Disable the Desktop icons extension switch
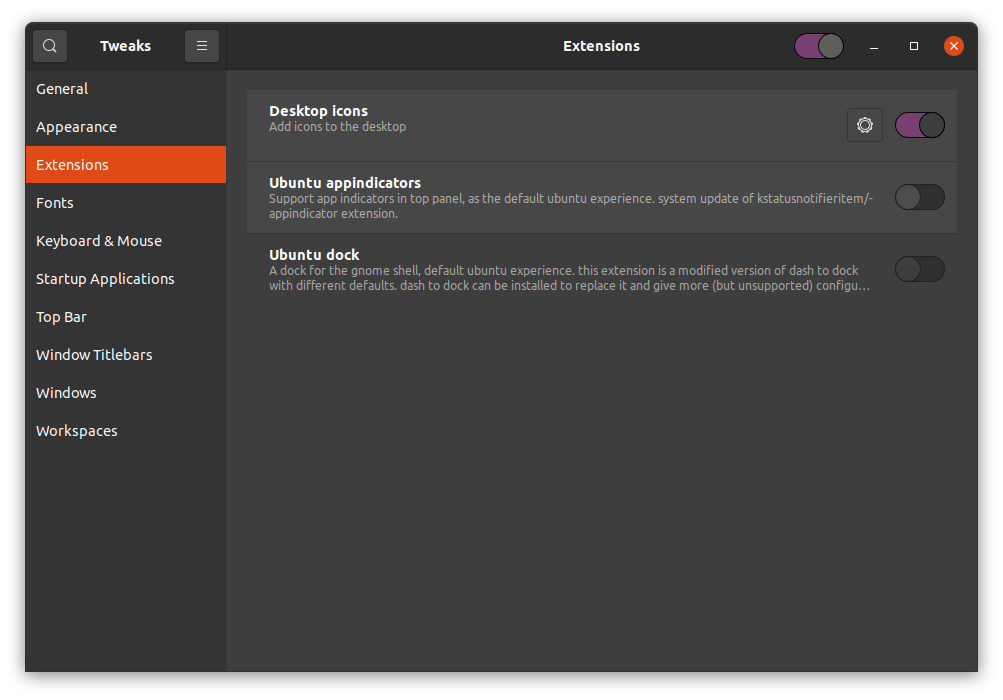1003x700 pixels. [x=919, y=125]
